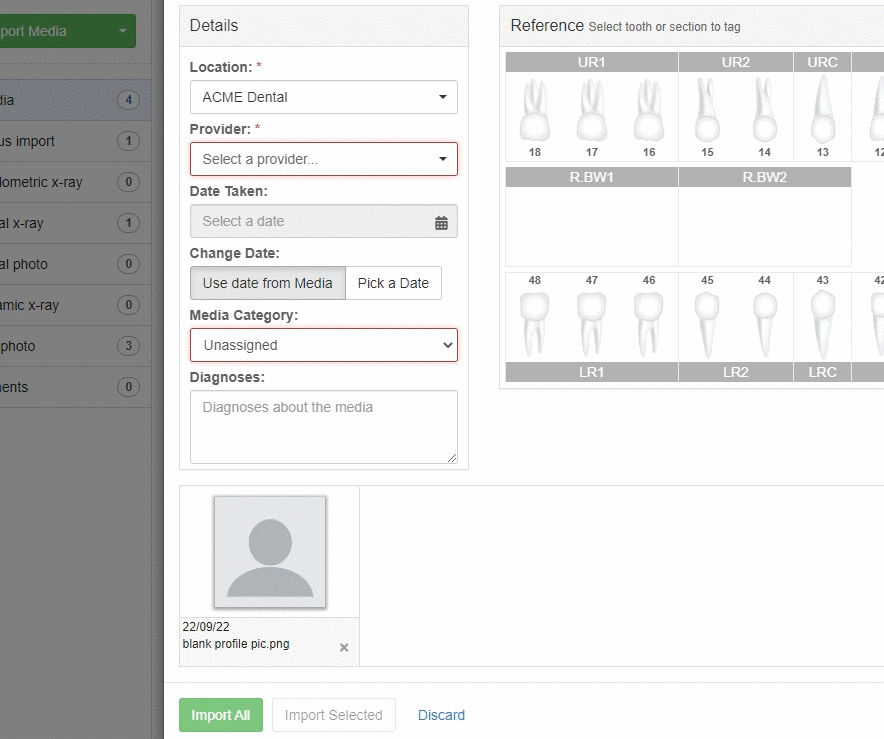Select tooth 14 icon
This screenshot has height=739, width=884.
pyautogui.click(x=764, y=111)
